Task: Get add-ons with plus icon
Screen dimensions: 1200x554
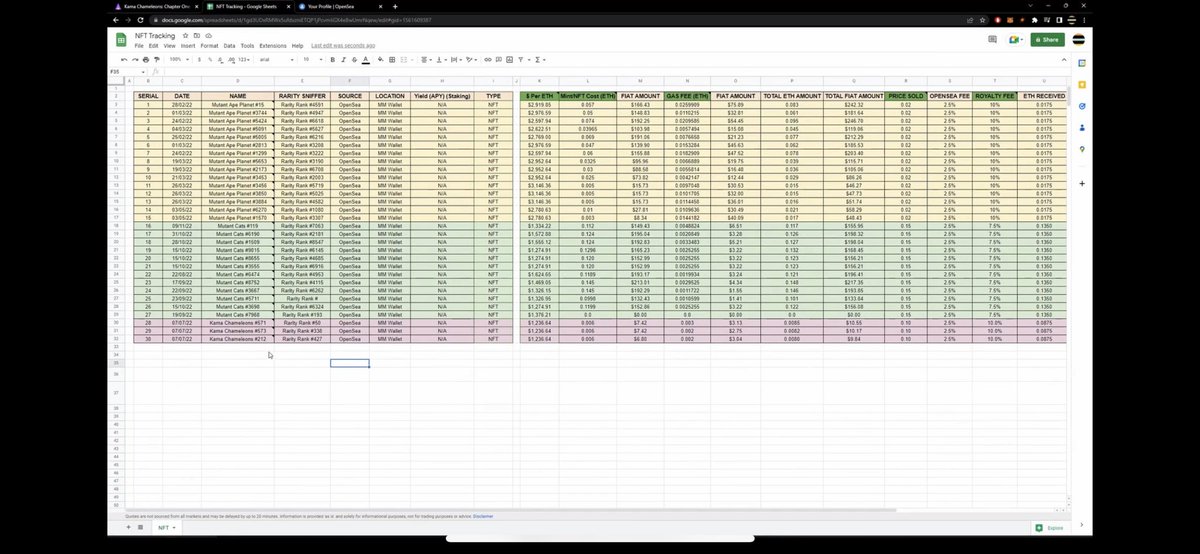Action: 1081,184
